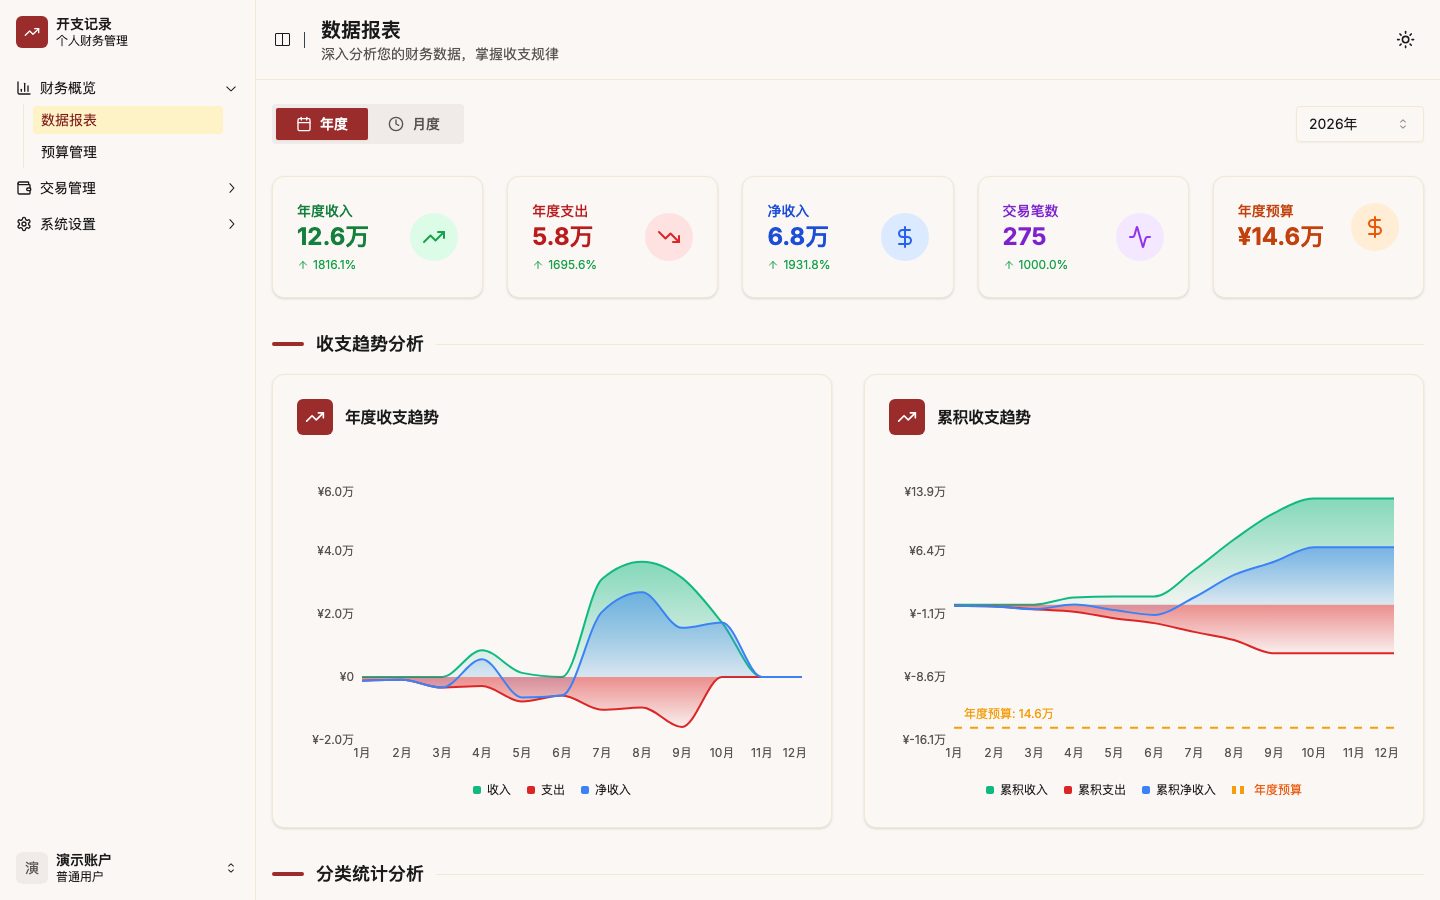
Task: Click the 年度收支趋势 chart header icon
Action: pos(315,417)
